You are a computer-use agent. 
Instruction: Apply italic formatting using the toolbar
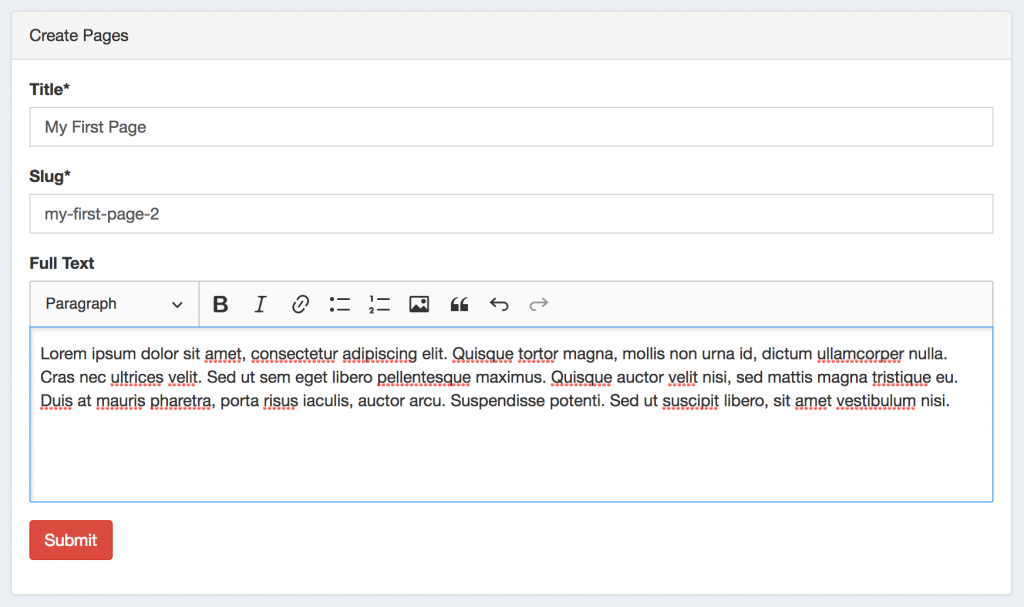point(260,305)
